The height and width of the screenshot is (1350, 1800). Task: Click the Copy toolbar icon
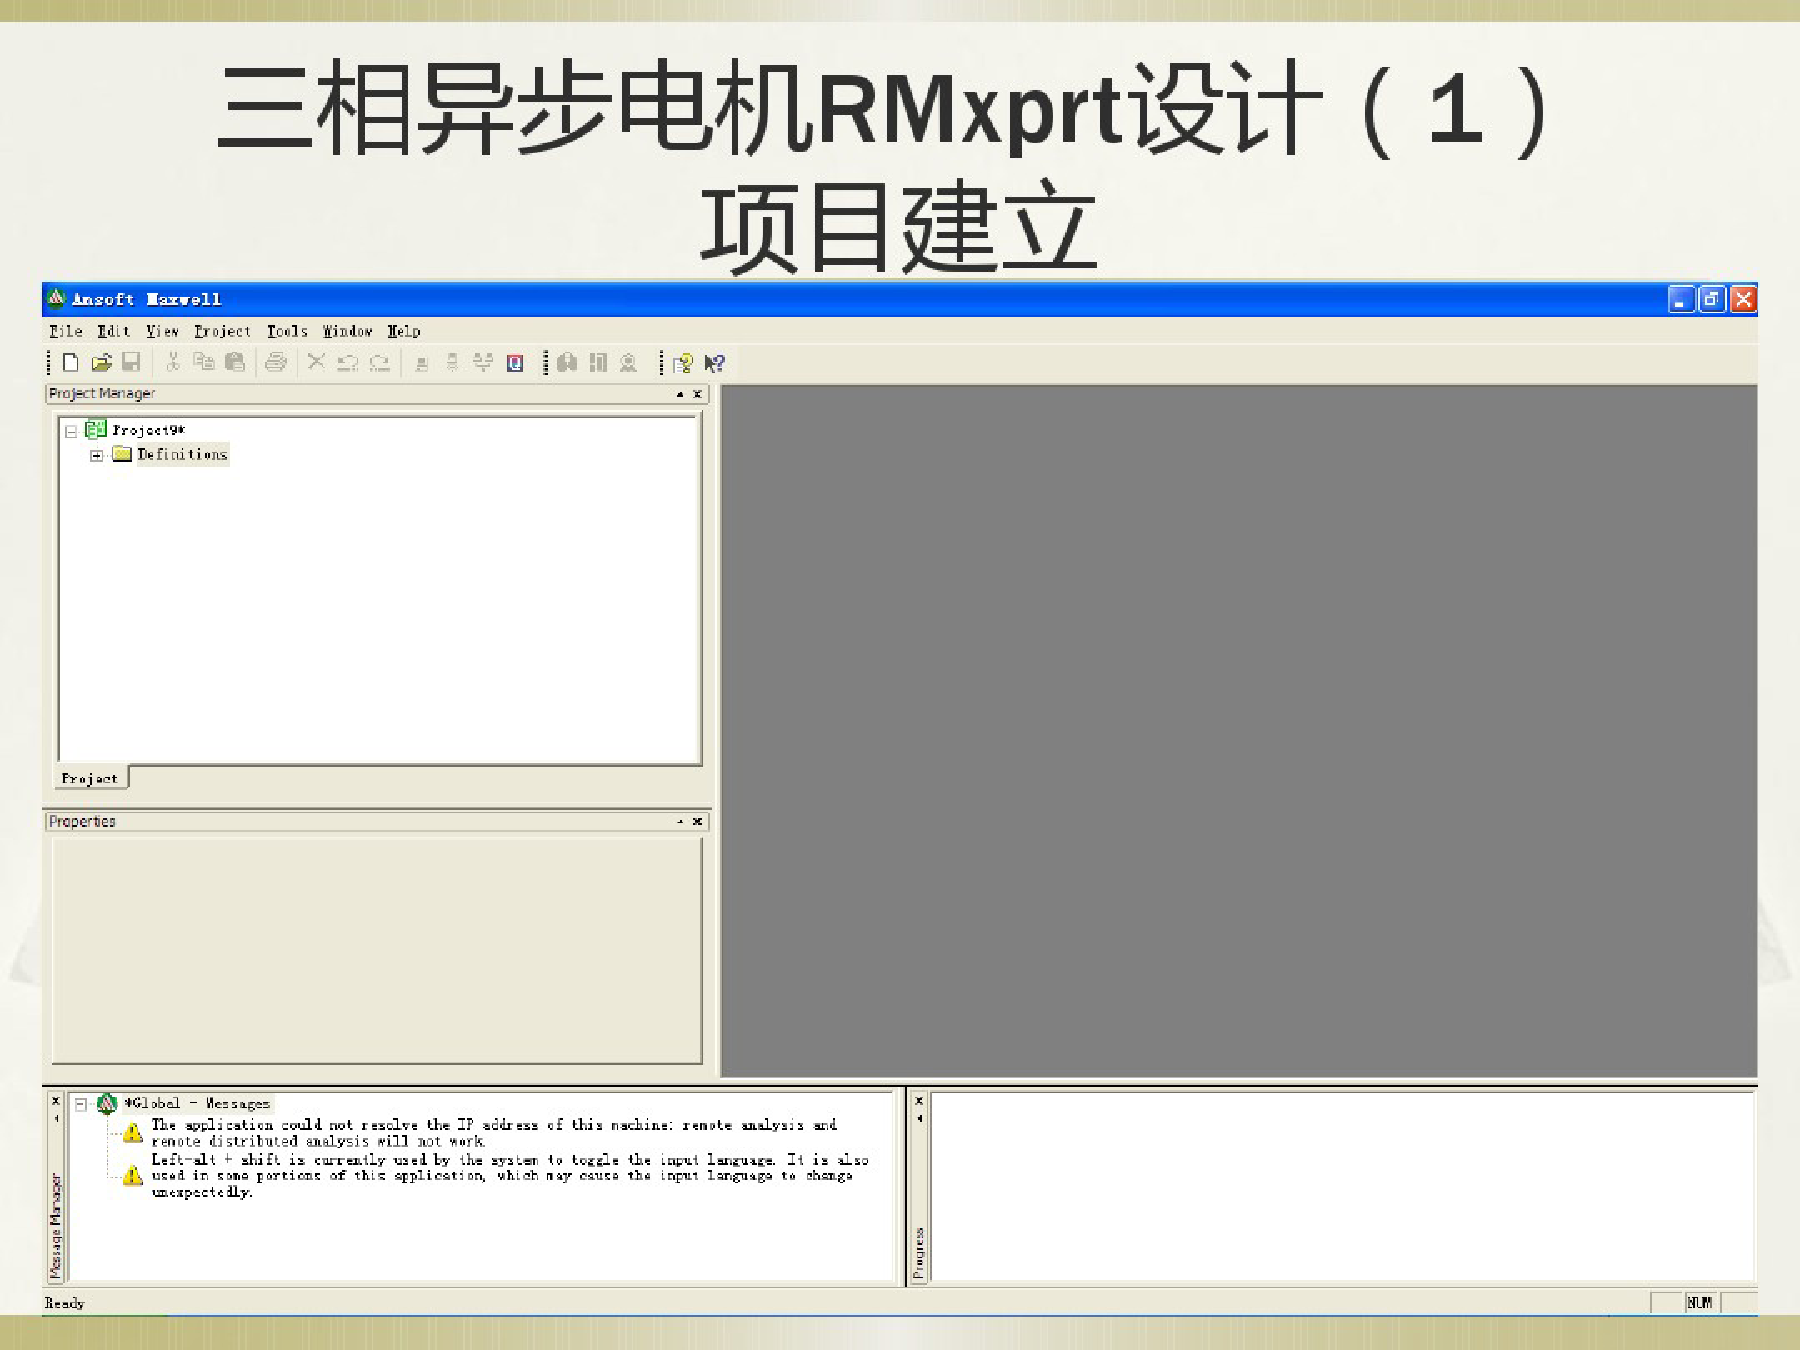204,363
